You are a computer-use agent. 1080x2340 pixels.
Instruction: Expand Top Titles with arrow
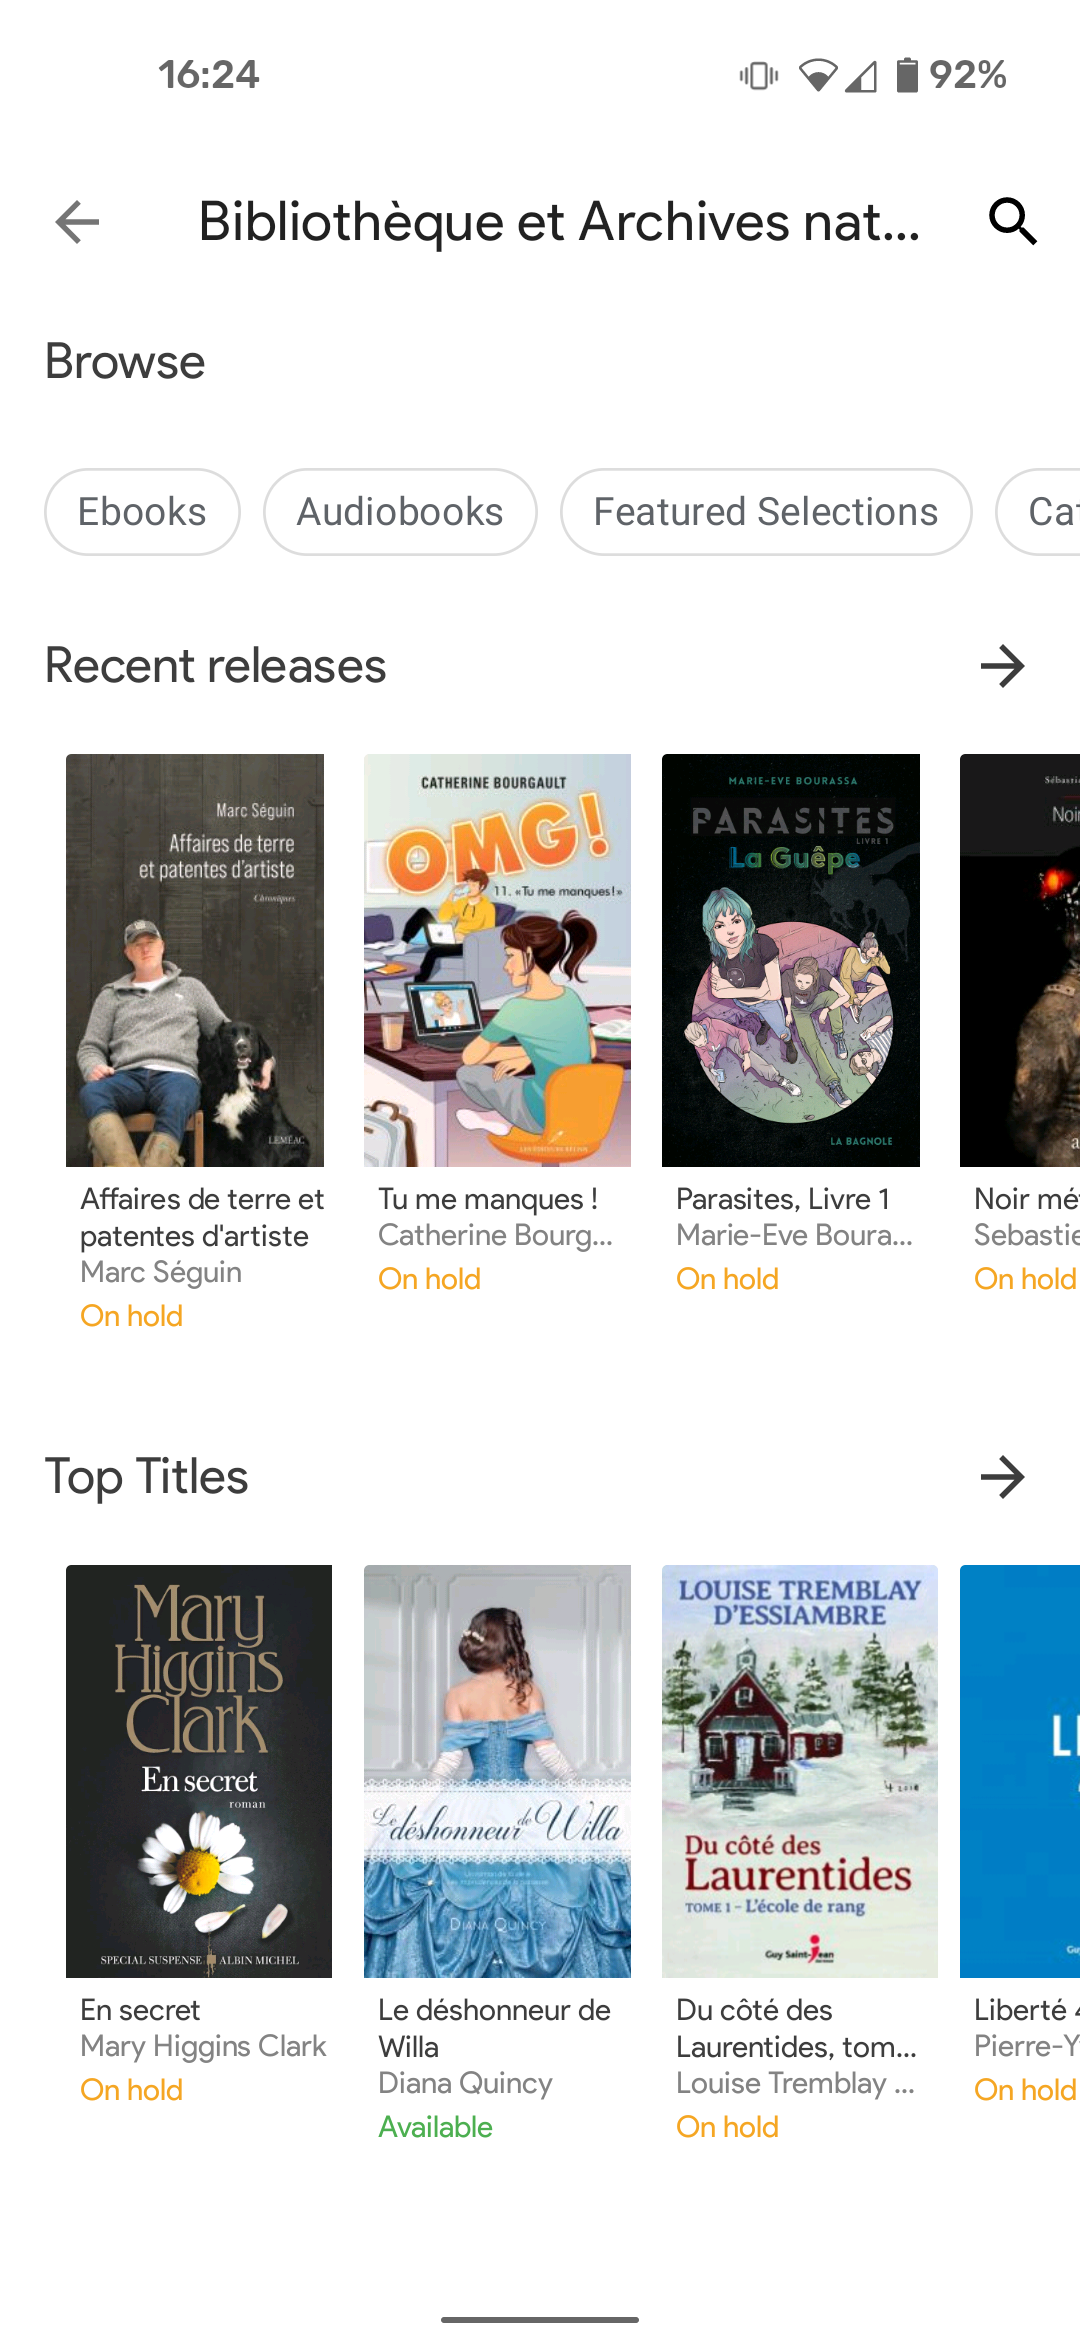[x=1002, y=1477]
